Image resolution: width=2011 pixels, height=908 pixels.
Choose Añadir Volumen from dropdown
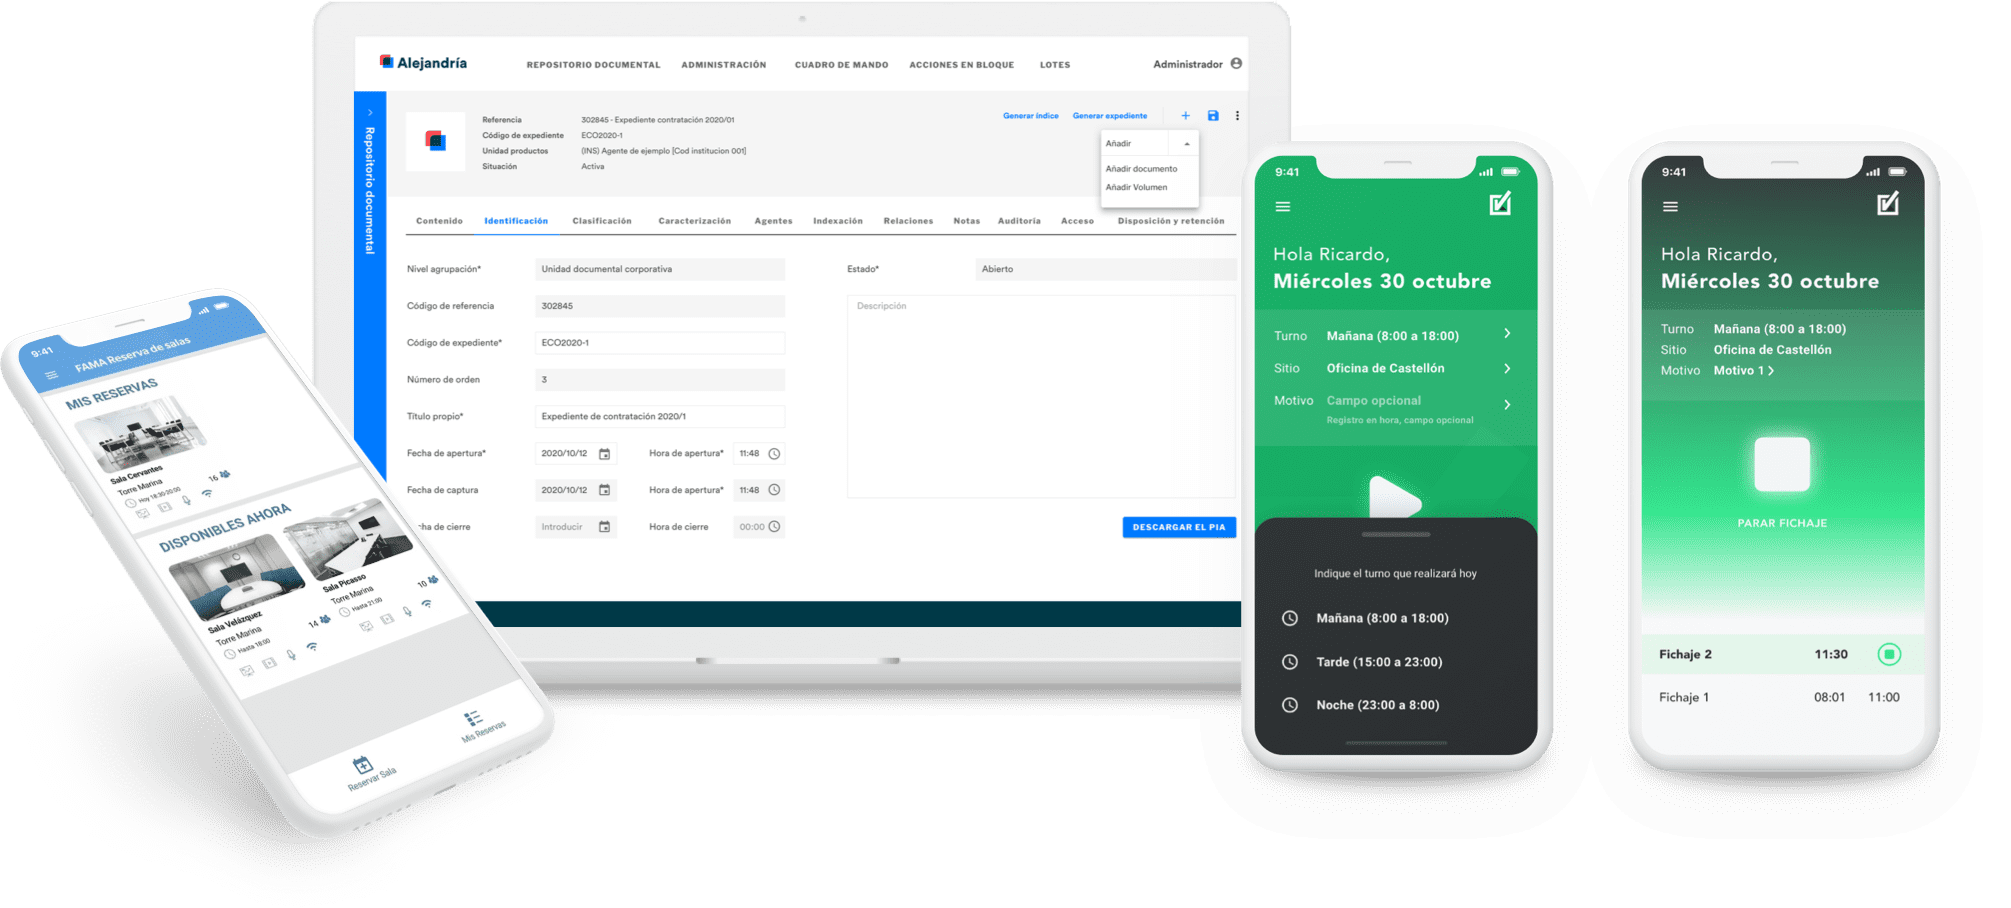click(1136, 188)
